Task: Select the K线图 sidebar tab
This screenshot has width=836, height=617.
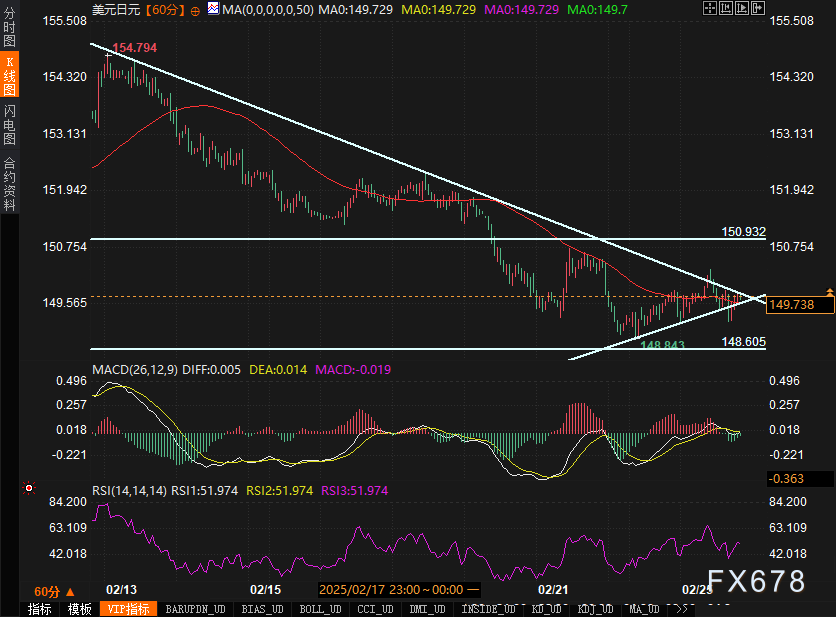Action: coord(10,76)
